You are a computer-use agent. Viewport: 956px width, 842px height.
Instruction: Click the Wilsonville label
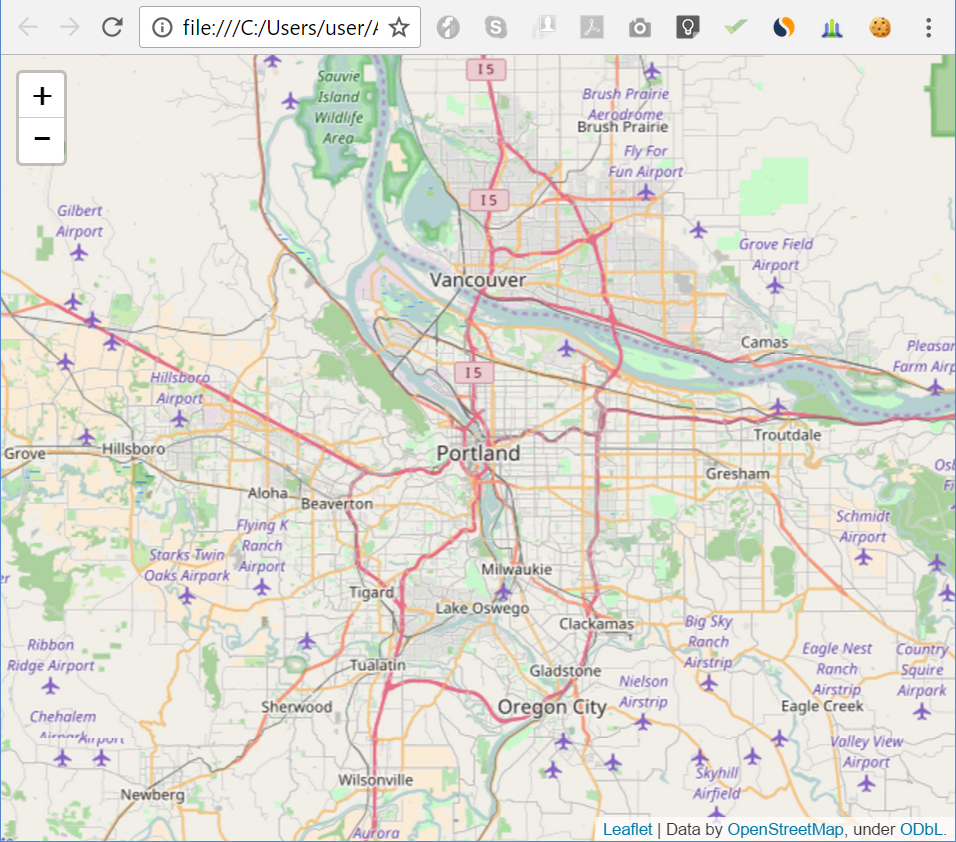click(x=376, y=780)
